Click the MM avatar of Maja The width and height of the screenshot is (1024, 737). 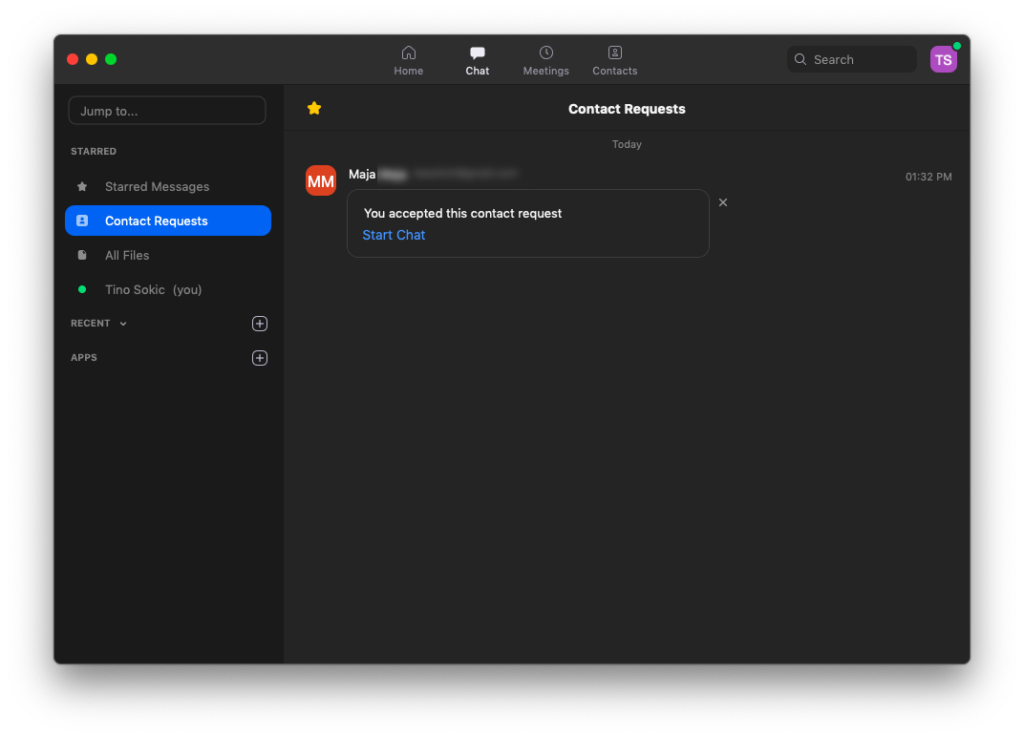click(321, 181)
